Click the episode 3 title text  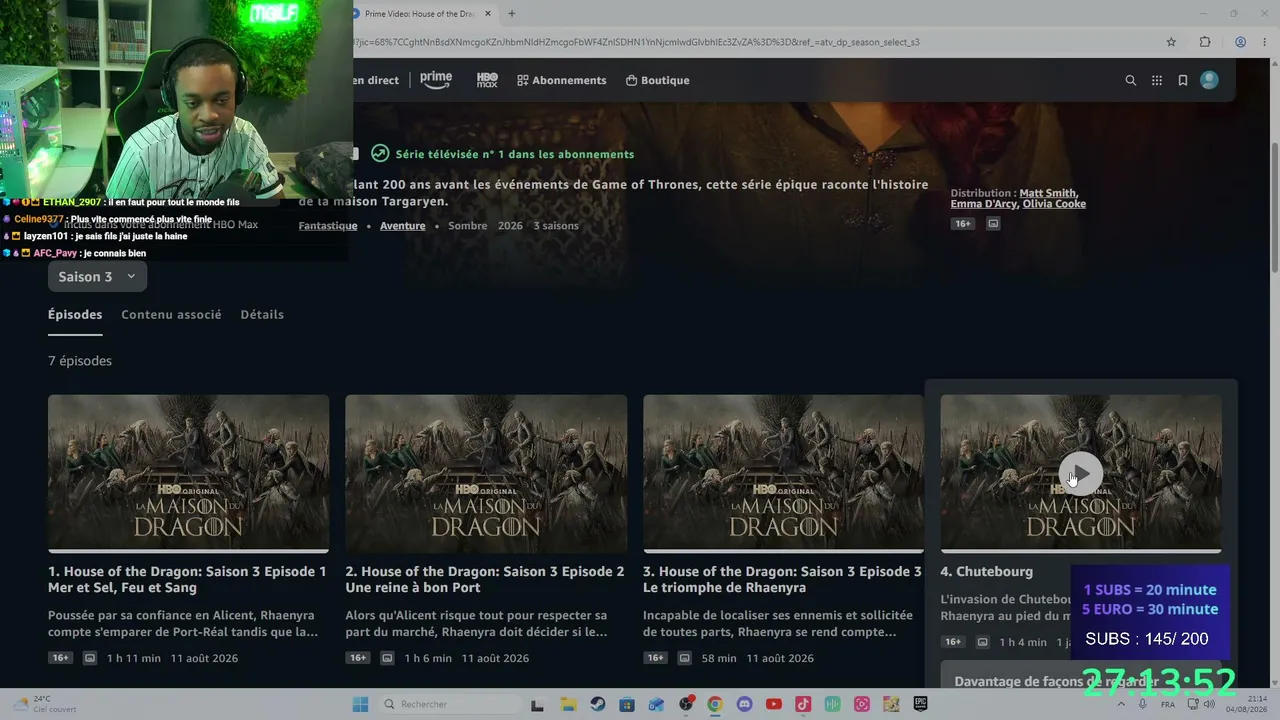pos(782,580)
